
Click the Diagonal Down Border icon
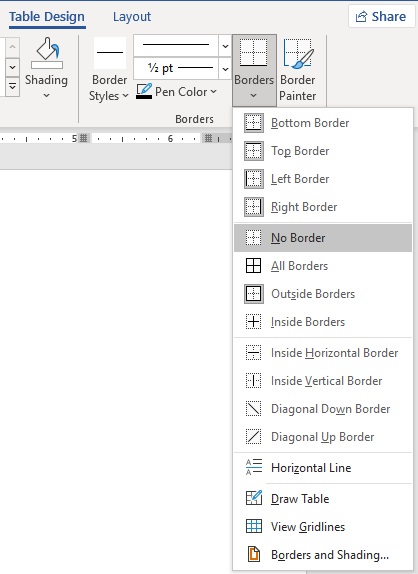[253, 409]
